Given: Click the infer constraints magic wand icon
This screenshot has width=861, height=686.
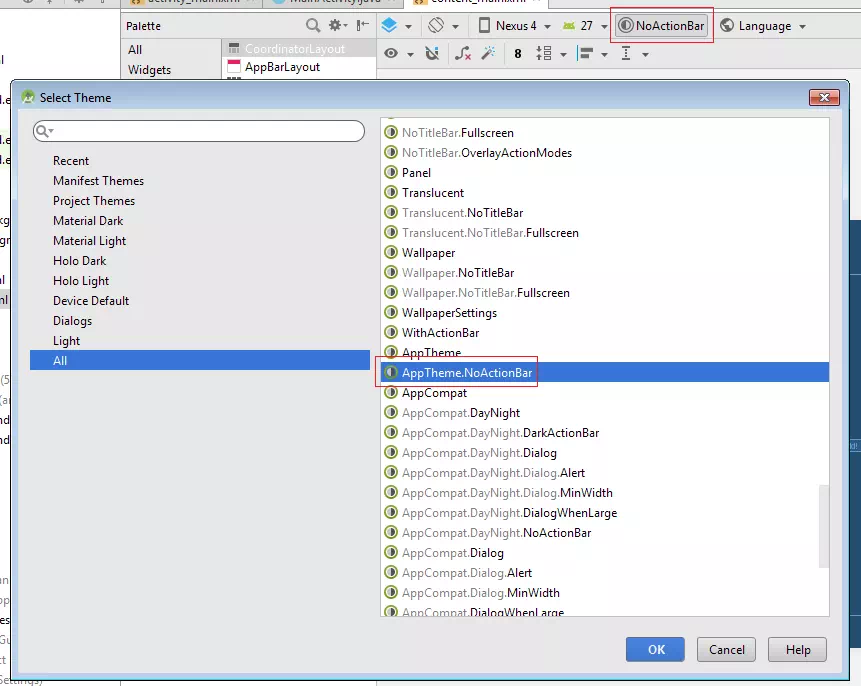Looking at the screenshot, I should (488, 53).
